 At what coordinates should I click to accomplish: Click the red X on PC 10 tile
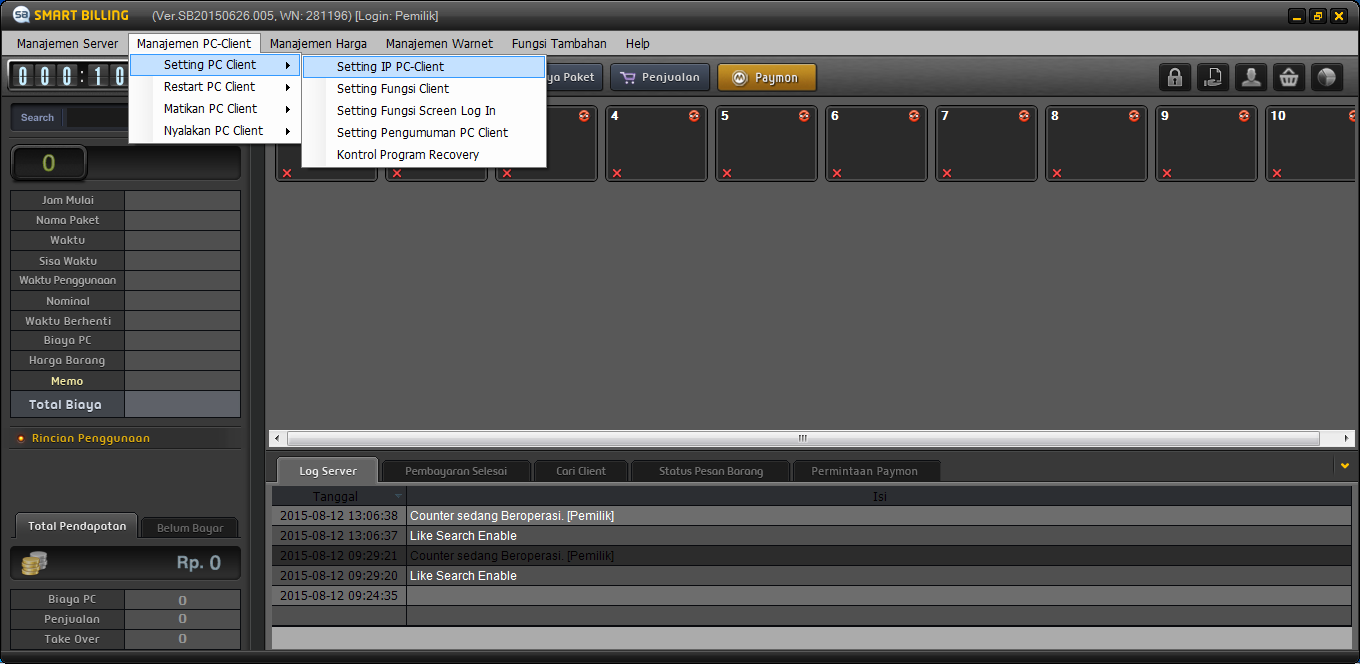(x=1277, y=173)
